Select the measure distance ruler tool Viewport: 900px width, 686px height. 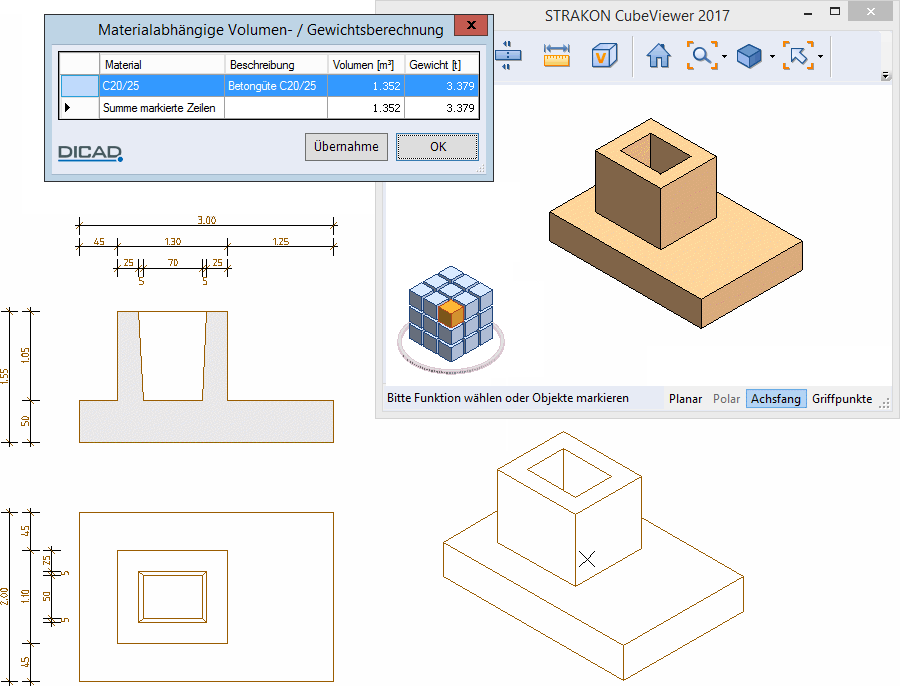tap(556, 56)
